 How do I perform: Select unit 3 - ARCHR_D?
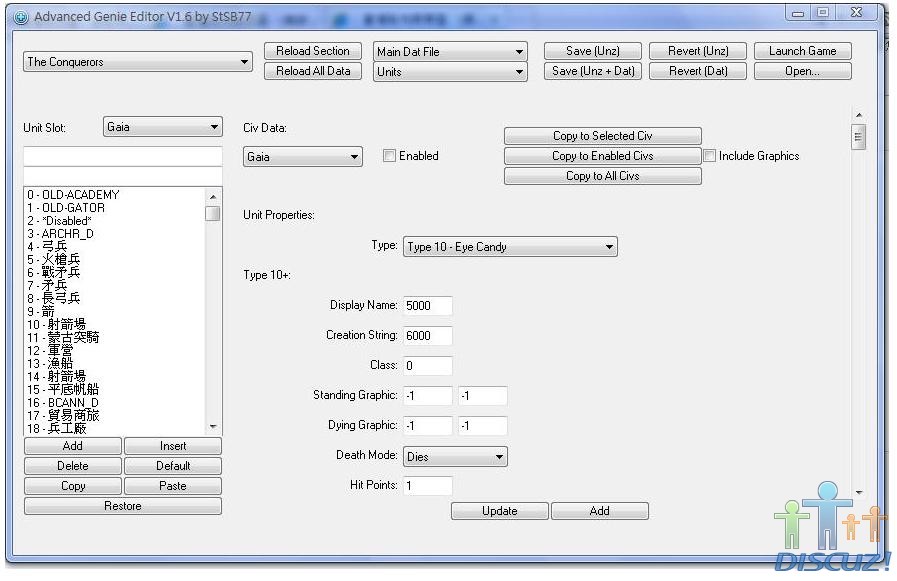(x=114, y=234)
